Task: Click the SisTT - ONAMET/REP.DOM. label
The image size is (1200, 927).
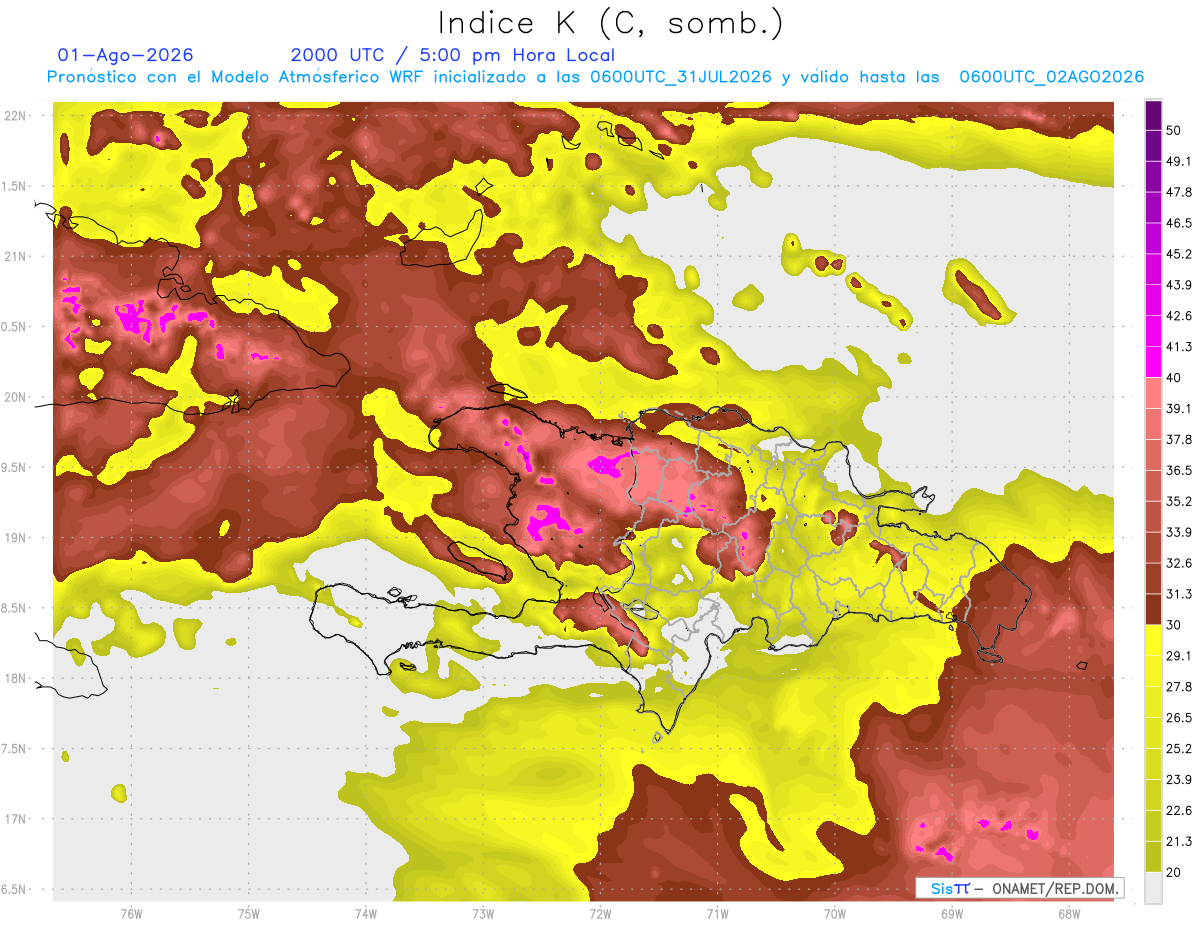Action: click(x=1019, y=889)
